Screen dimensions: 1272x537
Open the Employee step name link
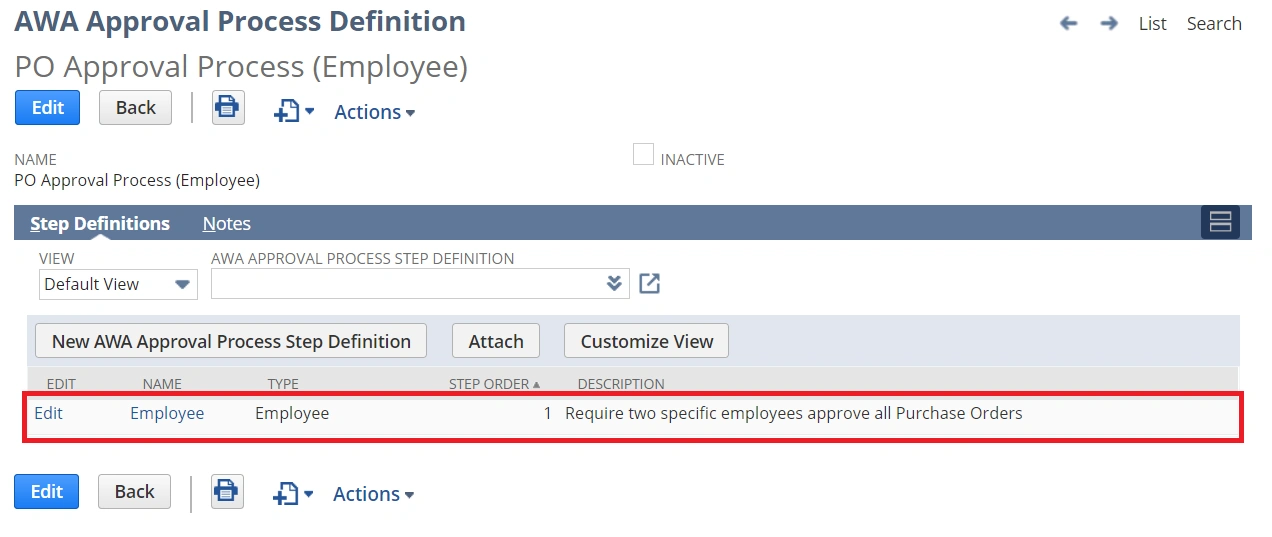click(x=167, y=413)
